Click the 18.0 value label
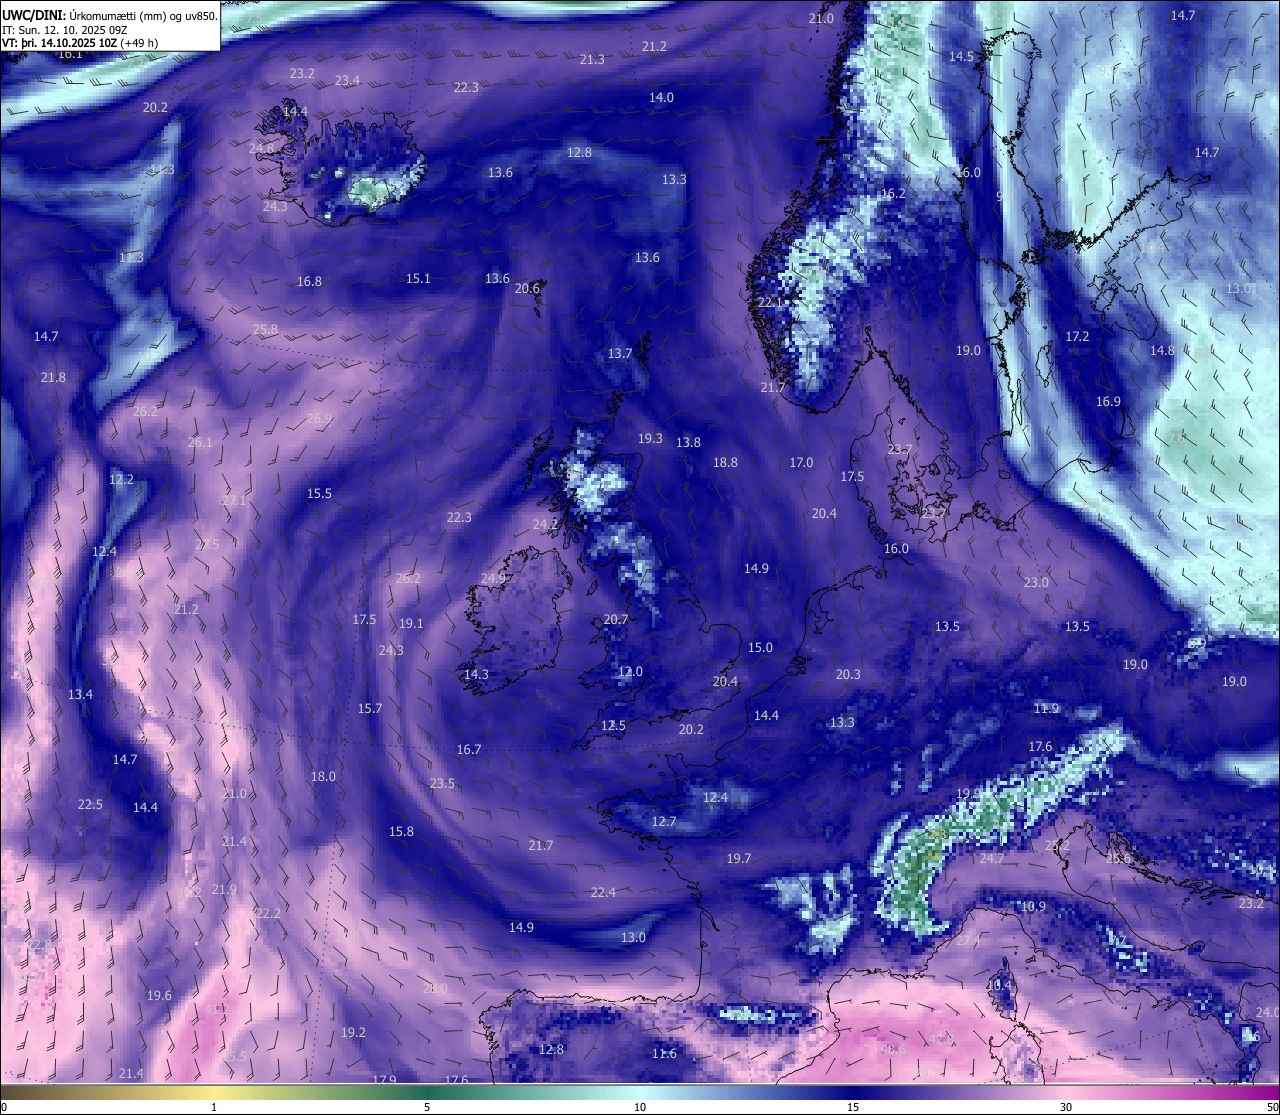Viewport: 1280px width, 1115px height. click(323, 777)
